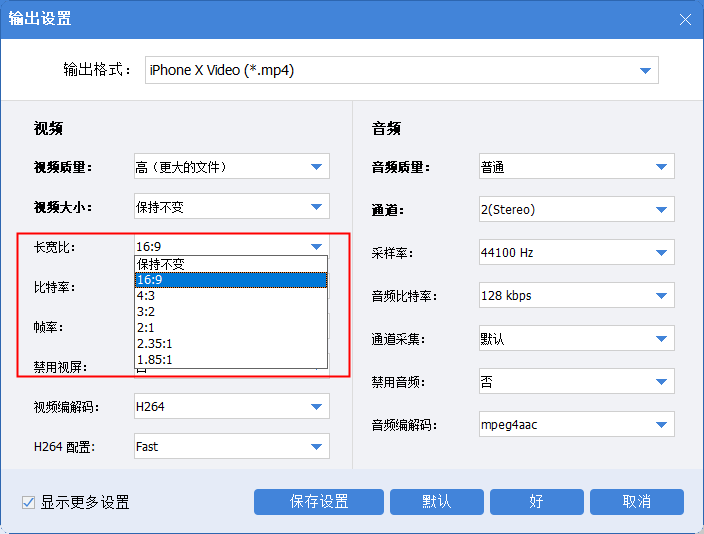Close the 输出设置 dialog window
The width and height of the screenshot is (704, 534).
685,19
